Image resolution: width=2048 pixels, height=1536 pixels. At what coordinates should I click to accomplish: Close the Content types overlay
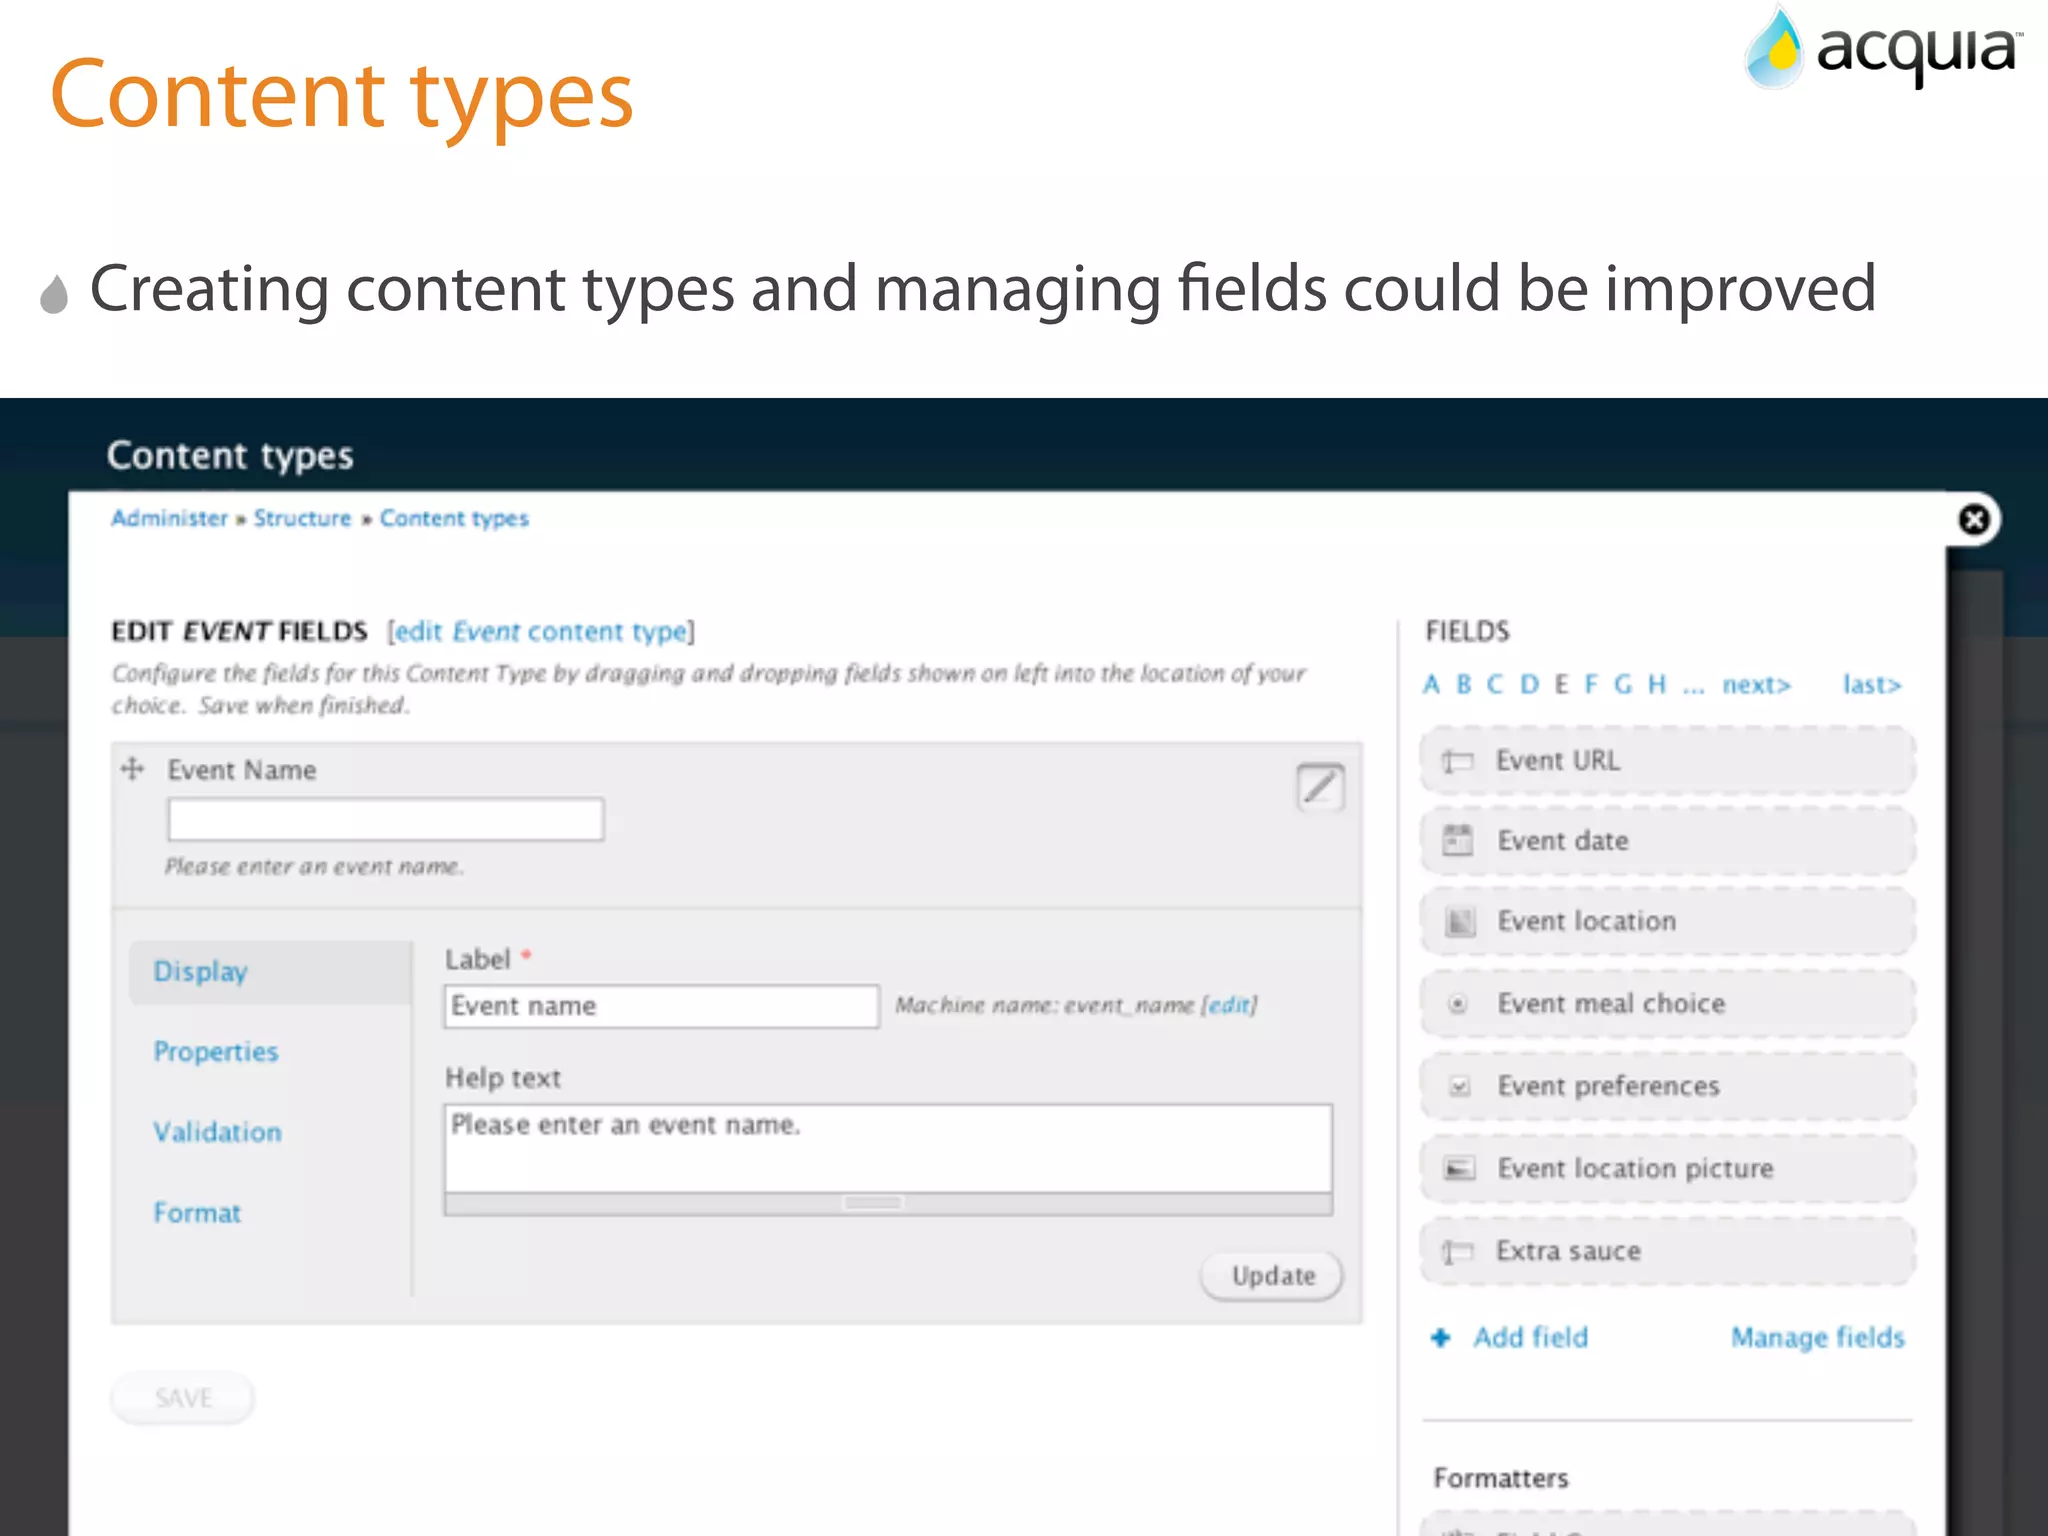1973,520
